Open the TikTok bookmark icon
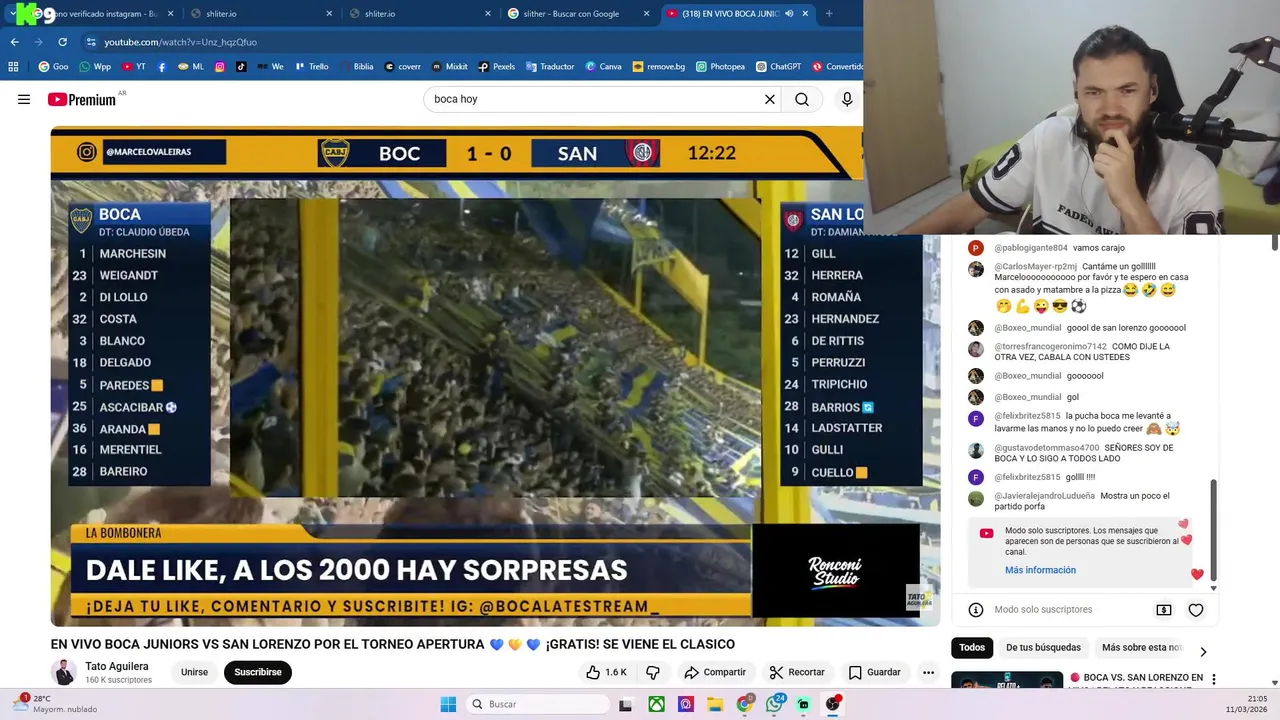Screen dimensions: 1280x720 [241, 67]
